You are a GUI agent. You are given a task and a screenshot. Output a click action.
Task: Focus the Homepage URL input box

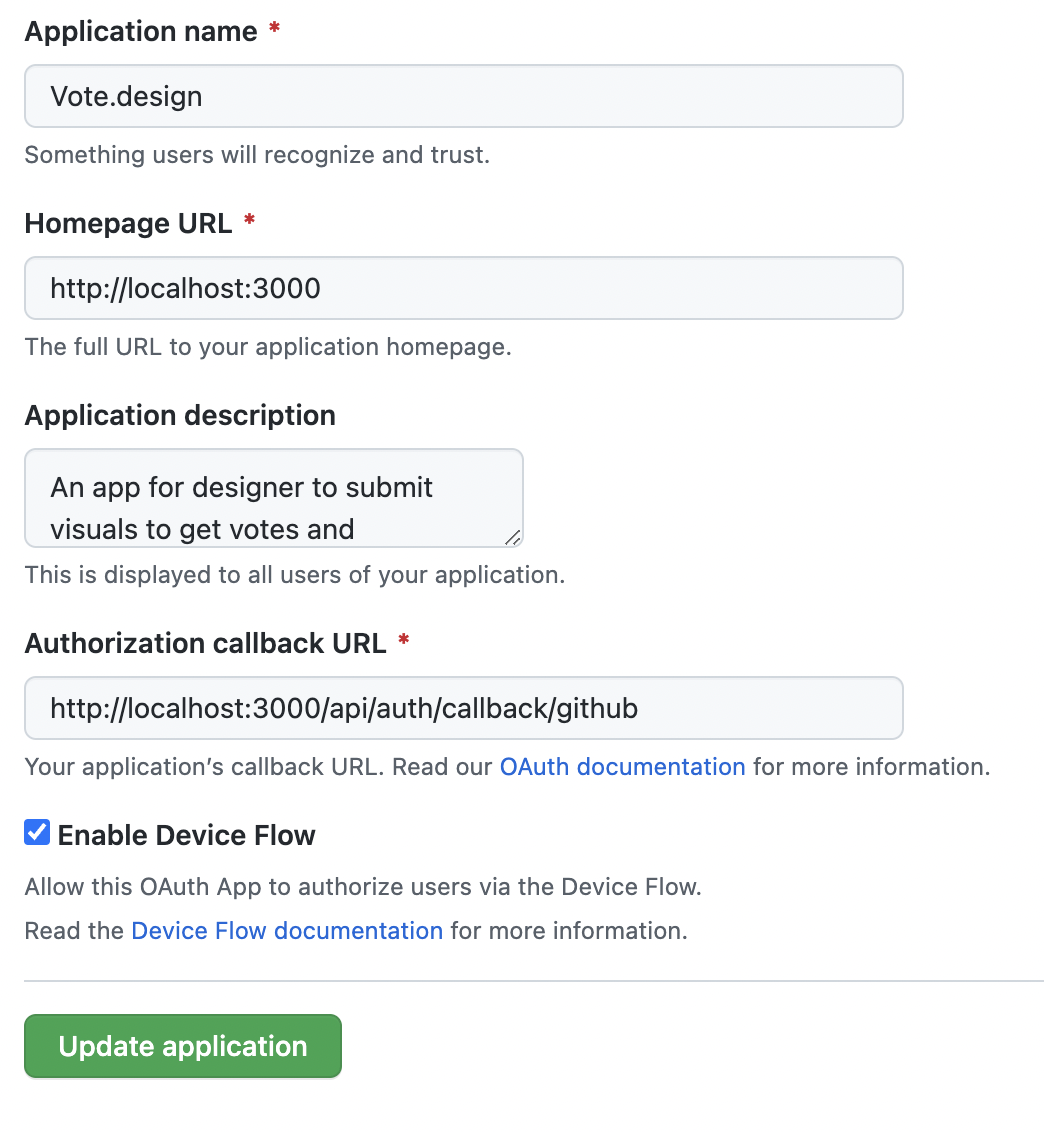point(463,288)
